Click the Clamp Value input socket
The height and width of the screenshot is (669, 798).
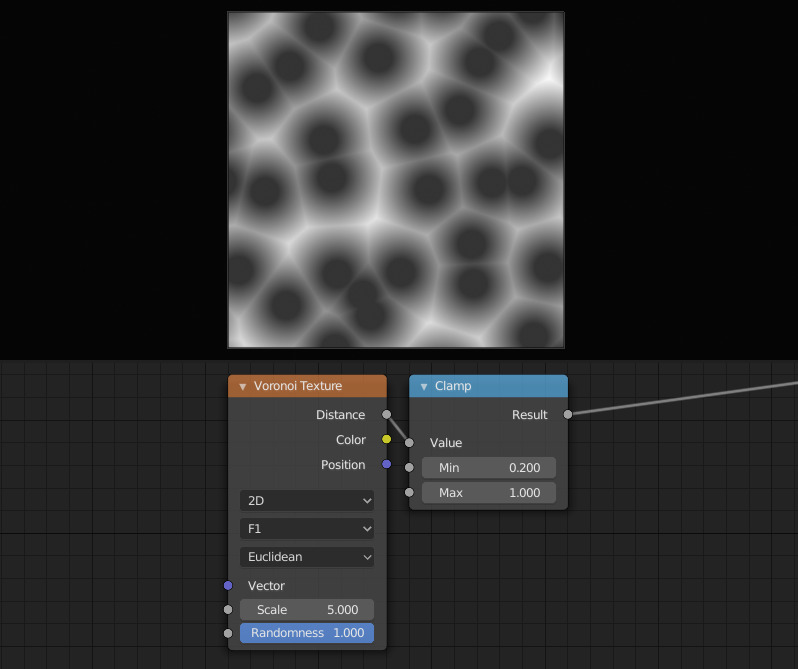(x=409, y=443)
